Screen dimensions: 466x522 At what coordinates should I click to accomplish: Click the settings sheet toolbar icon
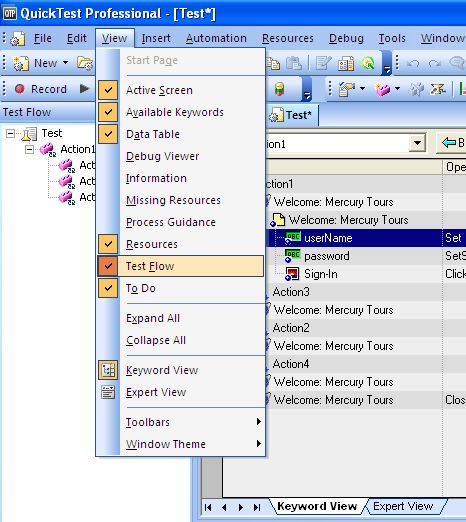pyautogui.click(x=346, y=63)
